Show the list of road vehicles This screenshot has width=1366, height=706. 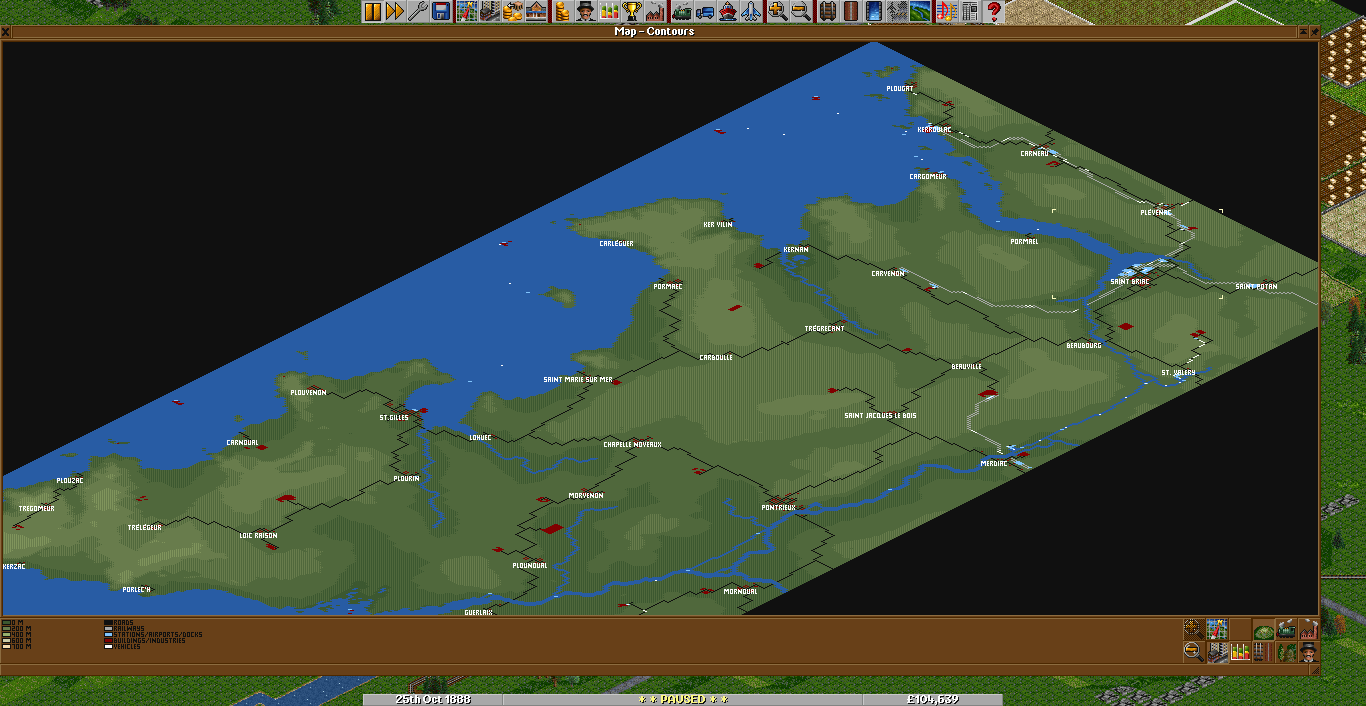[705, 11]
